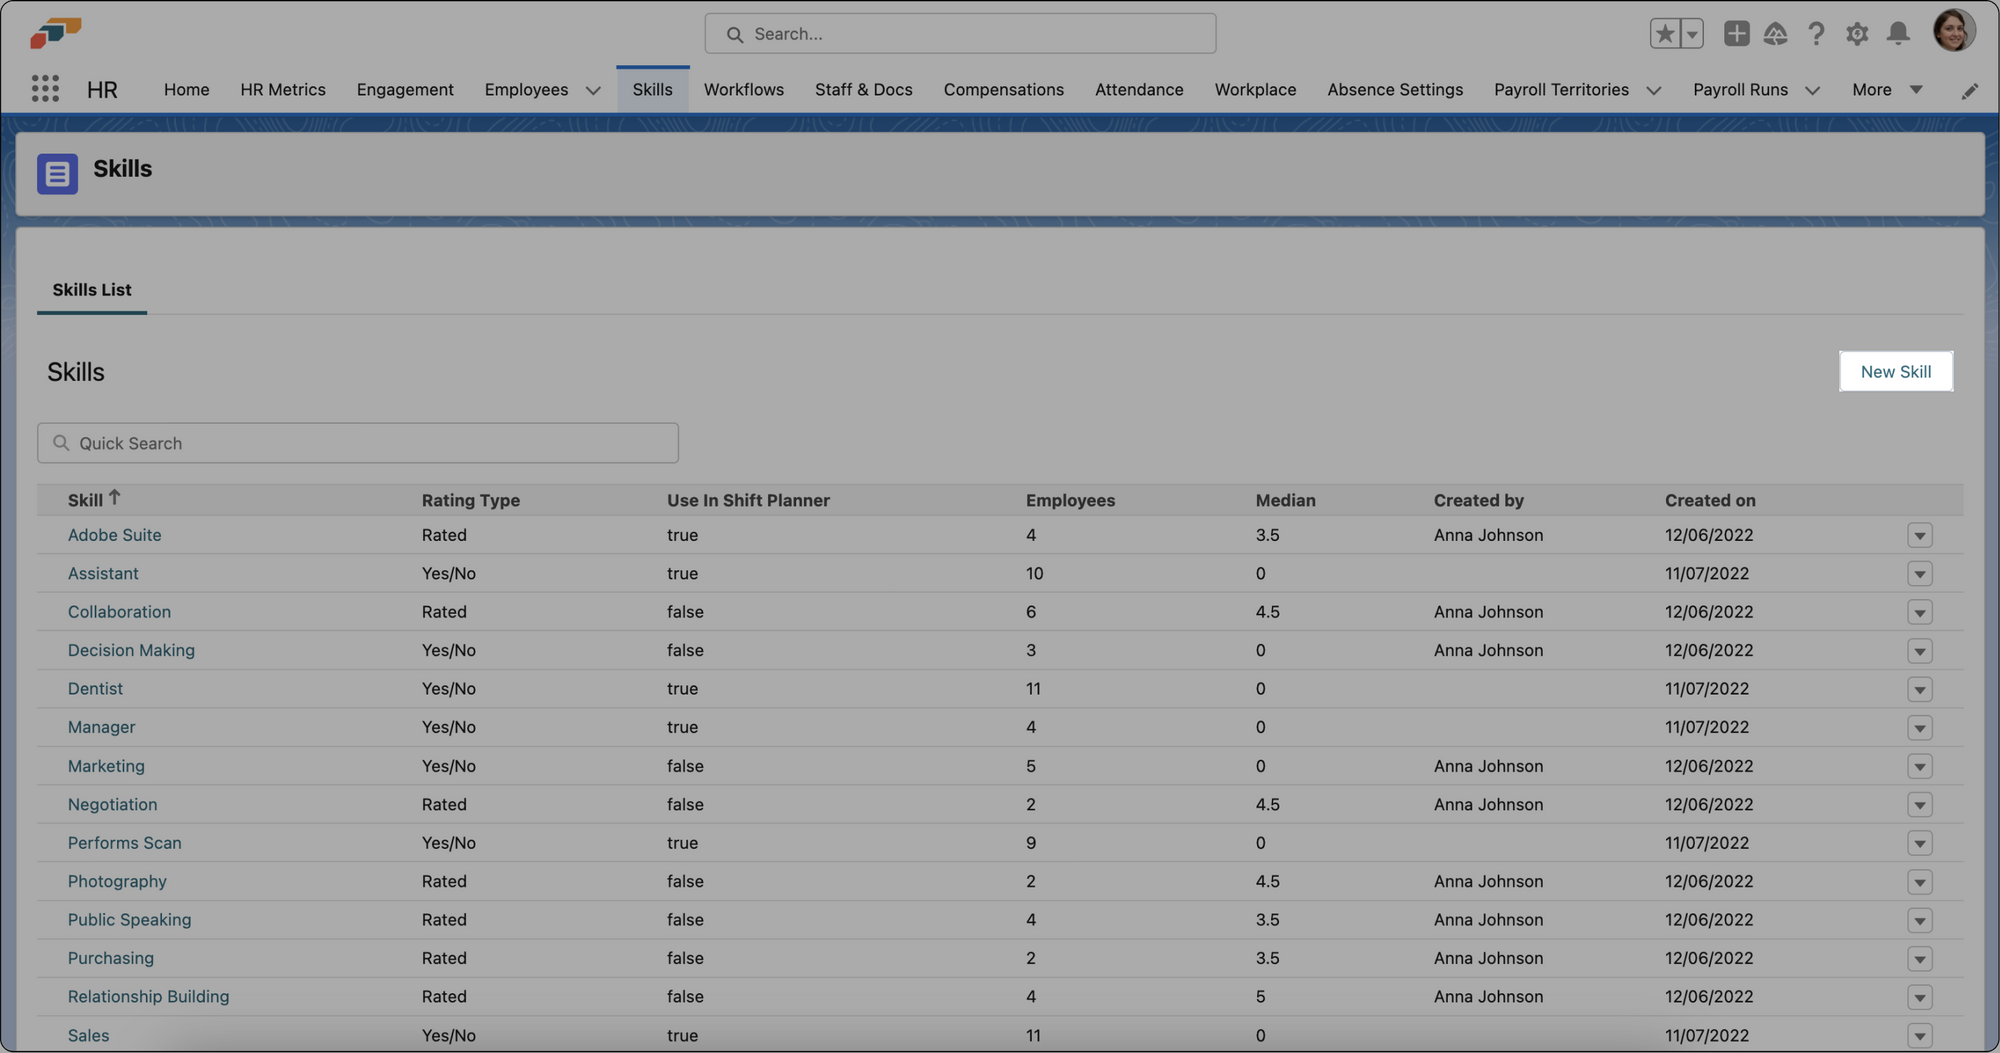2000x1053 pixels.
Task: Open the Trailhead guidance center icon
Action: (1776, 32)
